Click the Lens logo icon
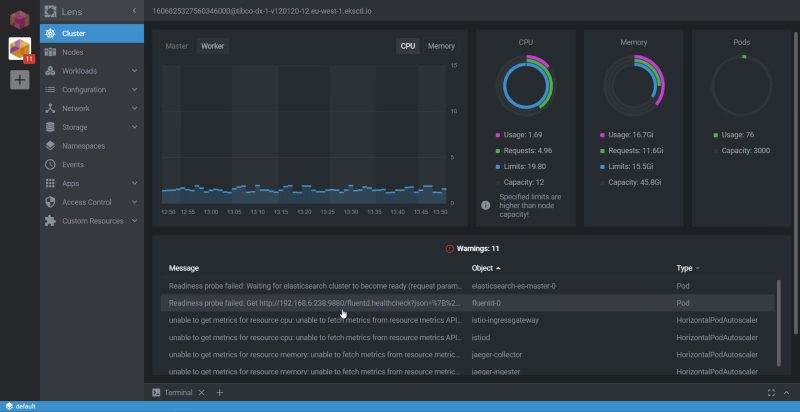 tap(50, 11)
